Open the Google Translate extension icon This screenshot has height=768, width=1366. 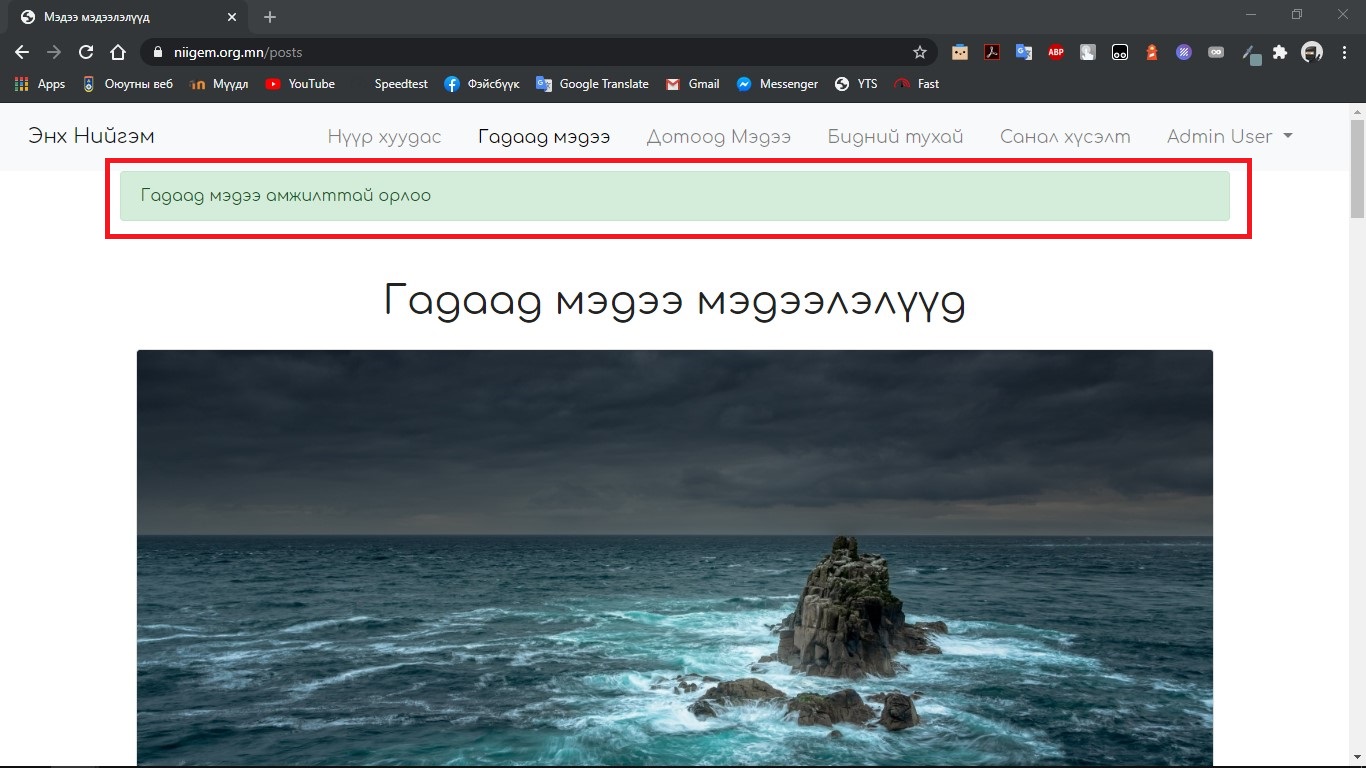(x=1023, y=52)
